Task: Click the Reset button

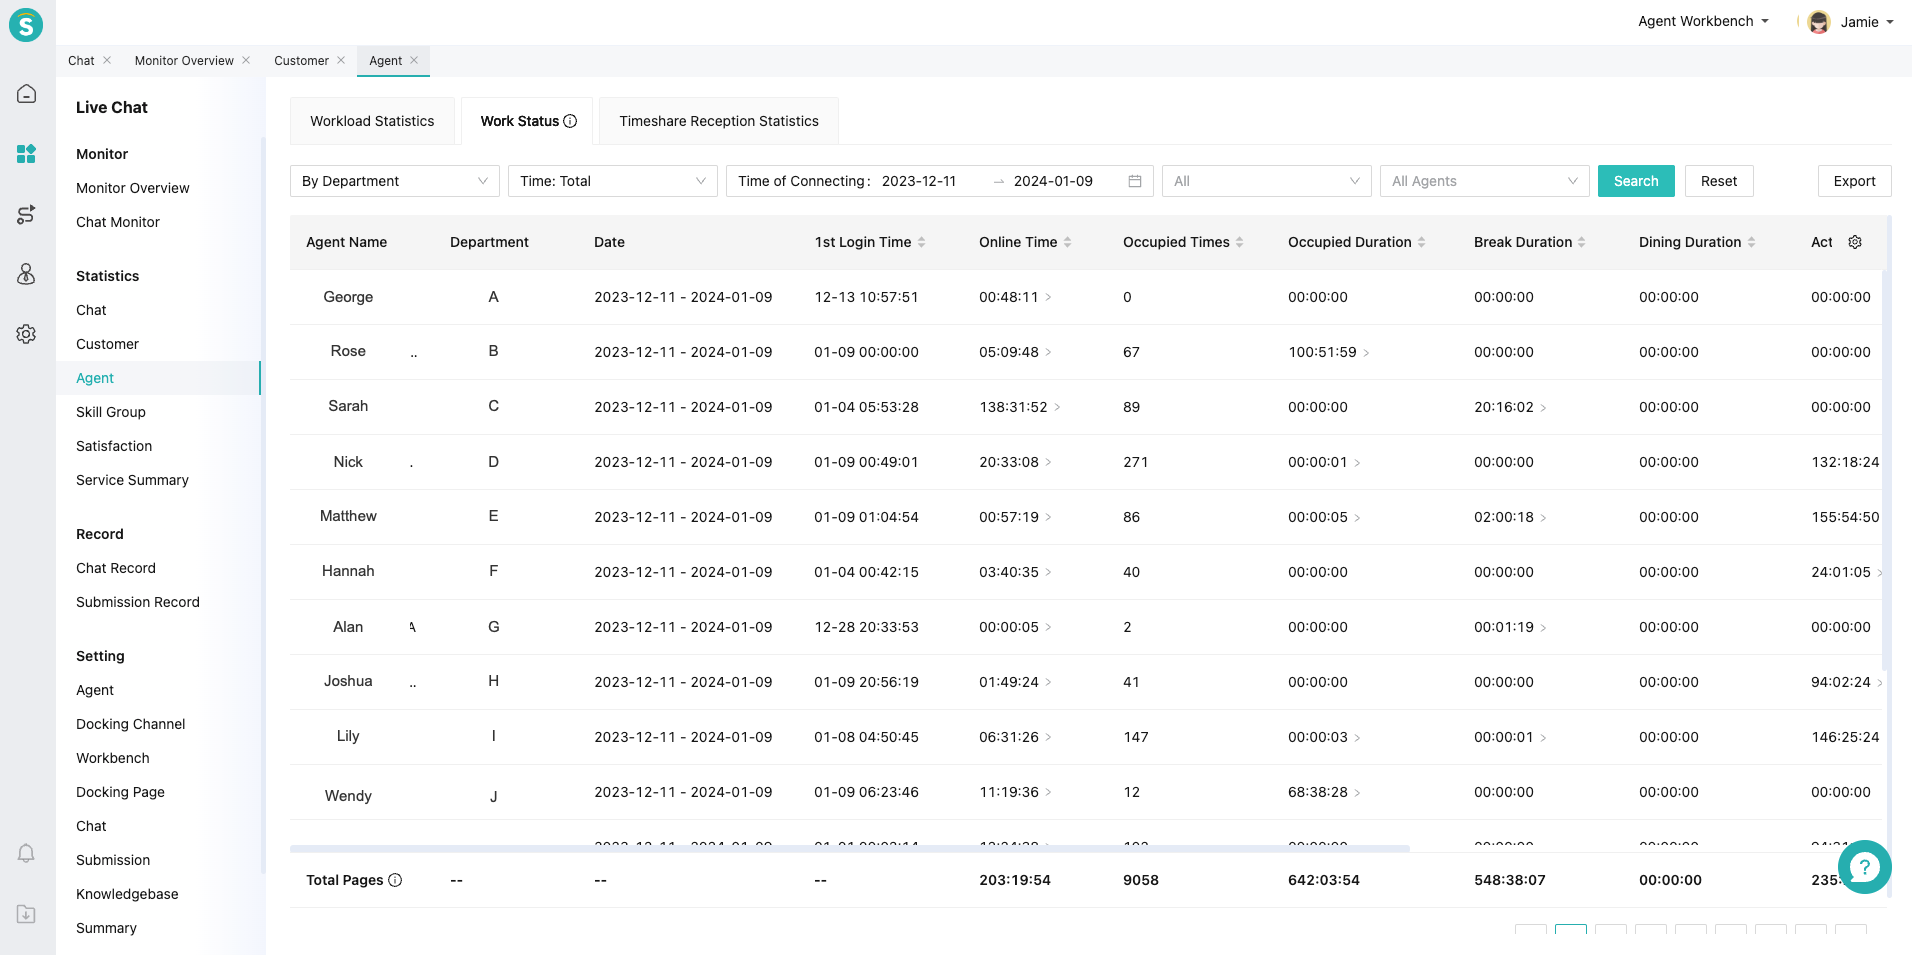Action: click(1719, 181)
